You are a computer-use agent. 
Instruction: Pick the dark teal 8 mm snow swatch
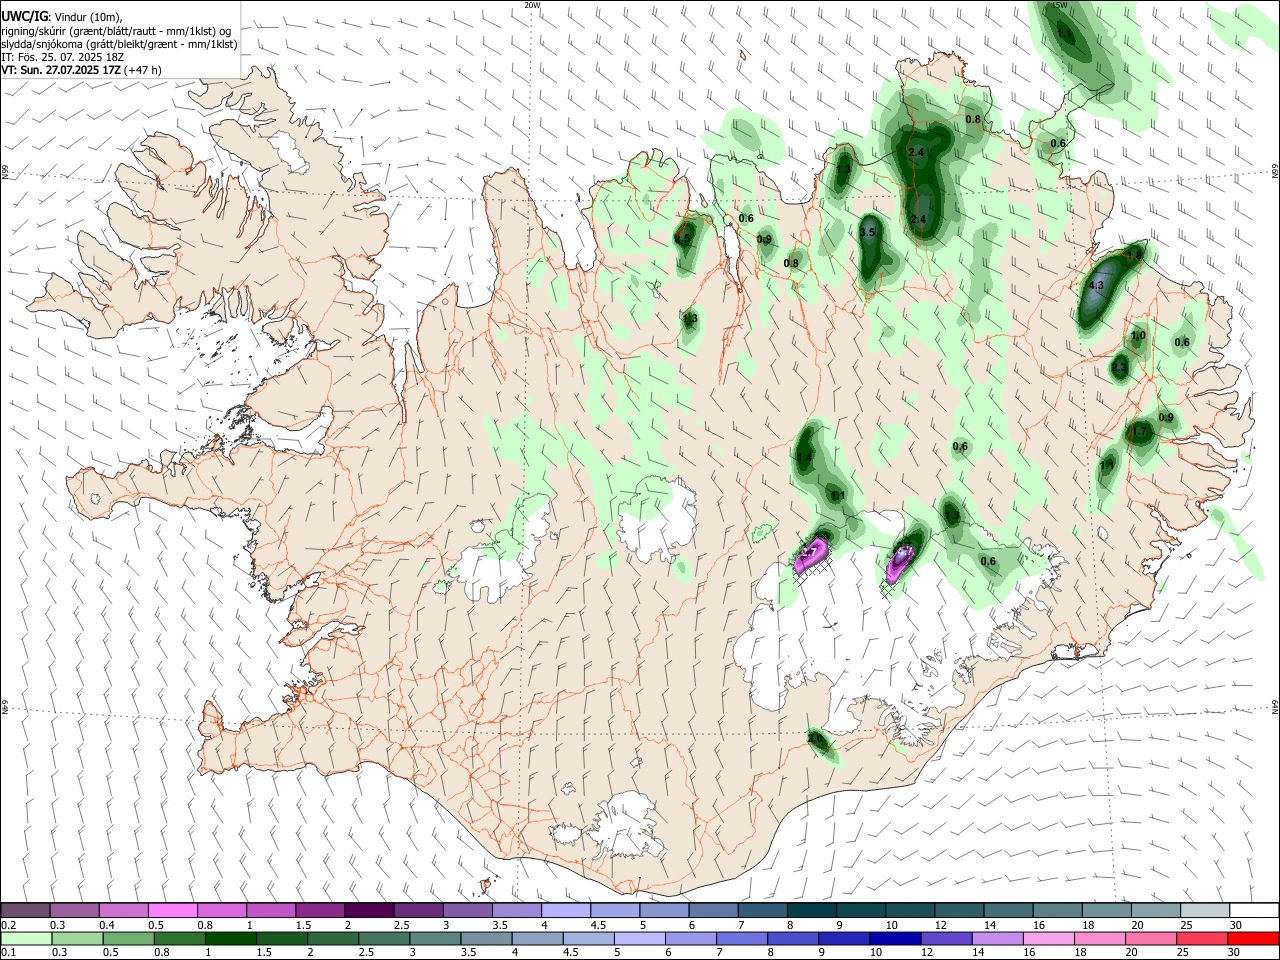pos(812,910)
